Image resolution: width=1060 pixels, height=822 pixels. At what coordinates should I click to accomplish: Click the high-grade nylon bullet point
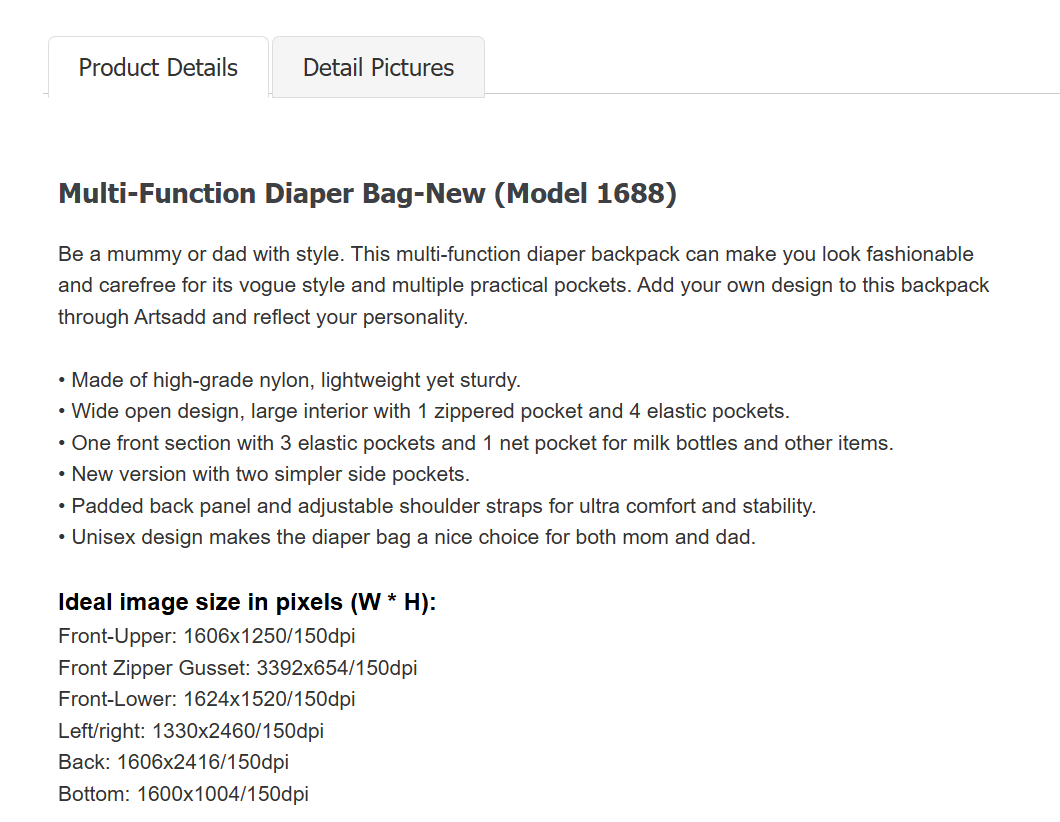tap(290, 380)
